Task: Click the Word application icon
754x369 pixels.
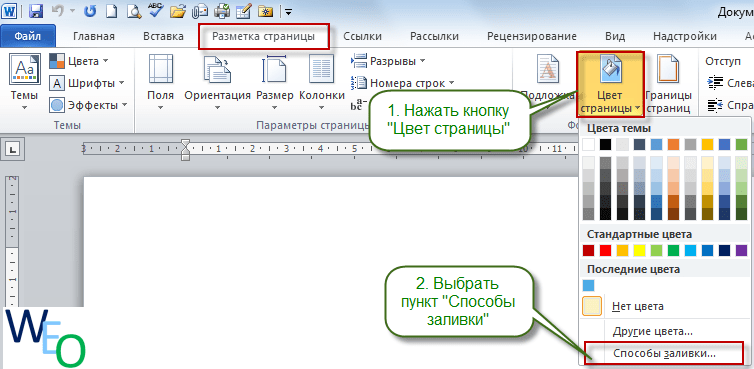Action: 10,10
